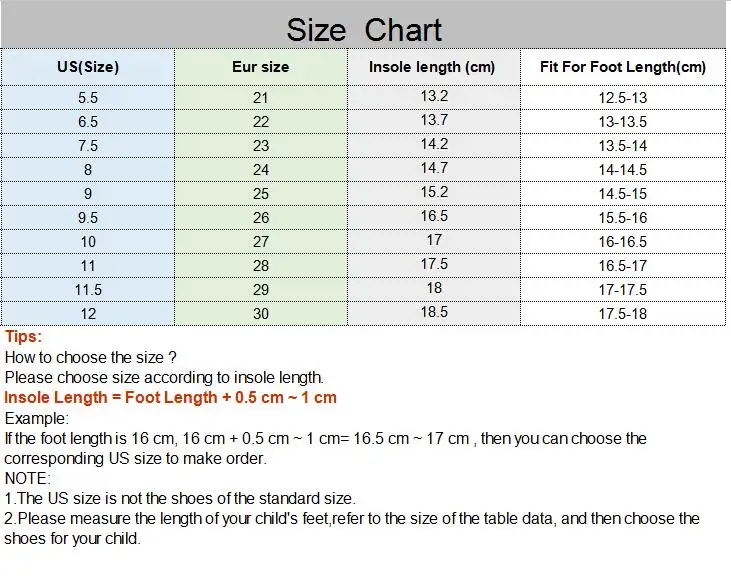The height and width of the screenshot is (576, 731).
Task: Click the NOTE: label
Action: point(28,478)
